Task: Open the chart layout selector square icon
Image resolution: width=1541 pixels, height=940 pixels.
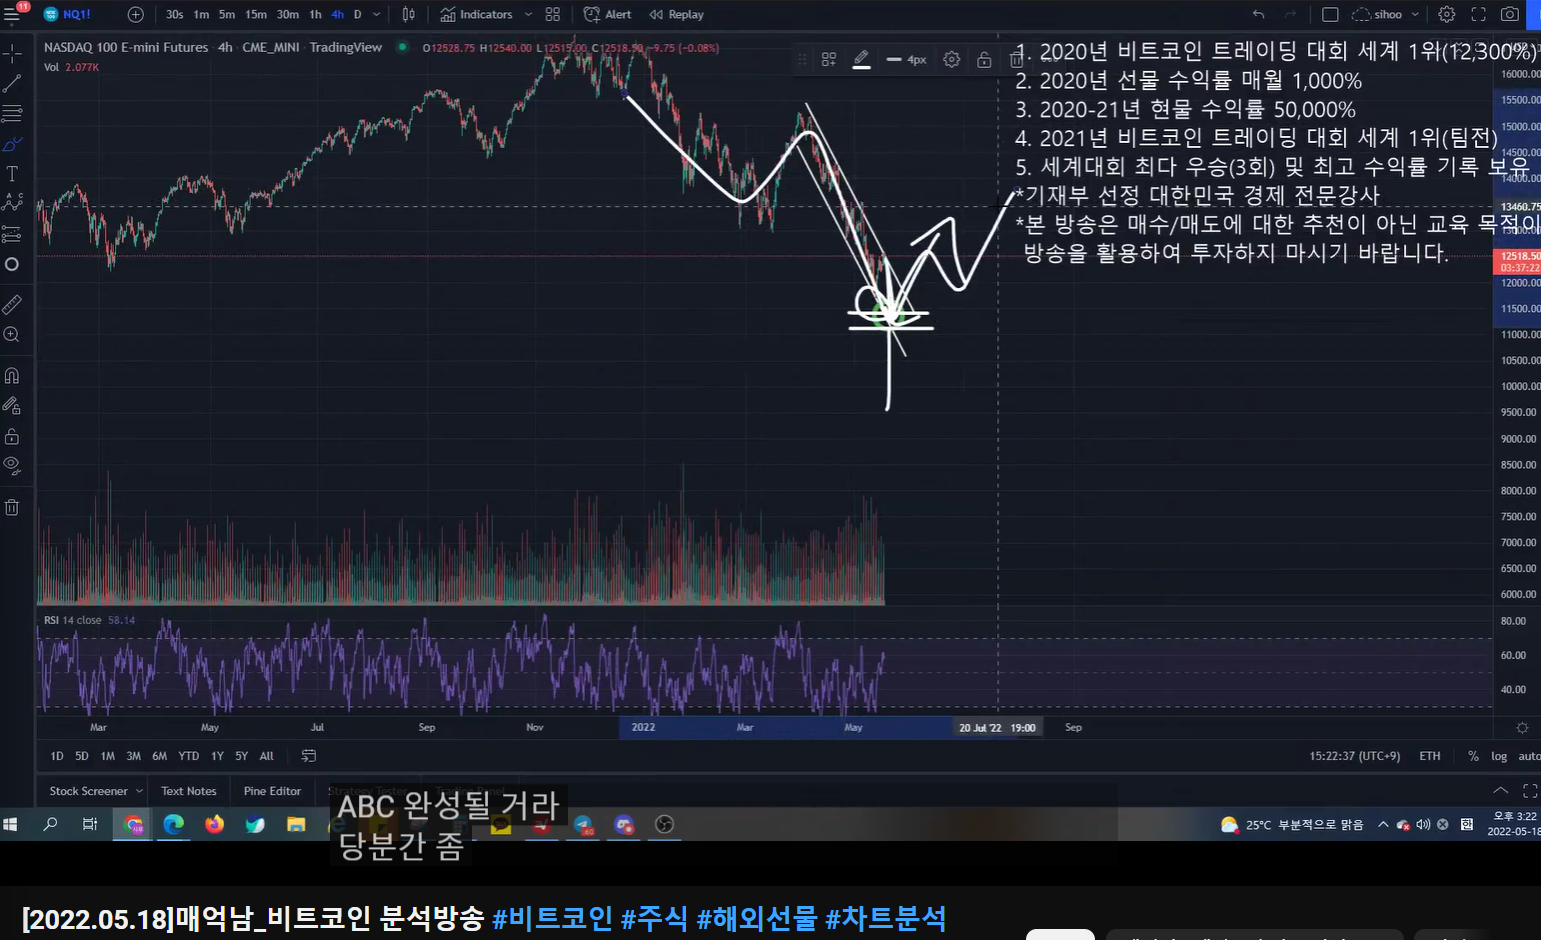Action: click(1330, 15)
